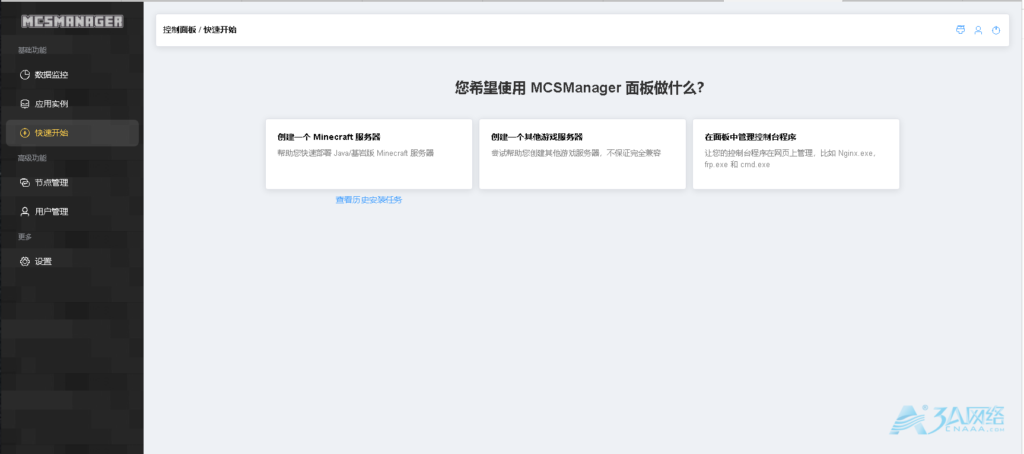Viewport: 1024px width, 454px height.
Task: Click the 数据监控 pie chart icon
Action: click(25, 75)
